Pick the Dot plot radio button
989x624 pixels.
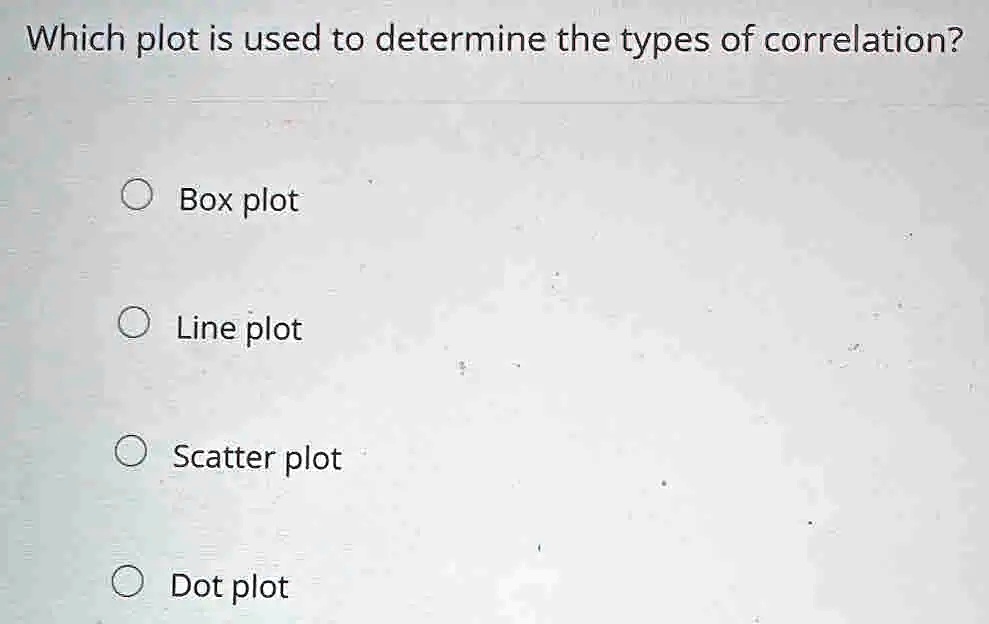[127, 581]
